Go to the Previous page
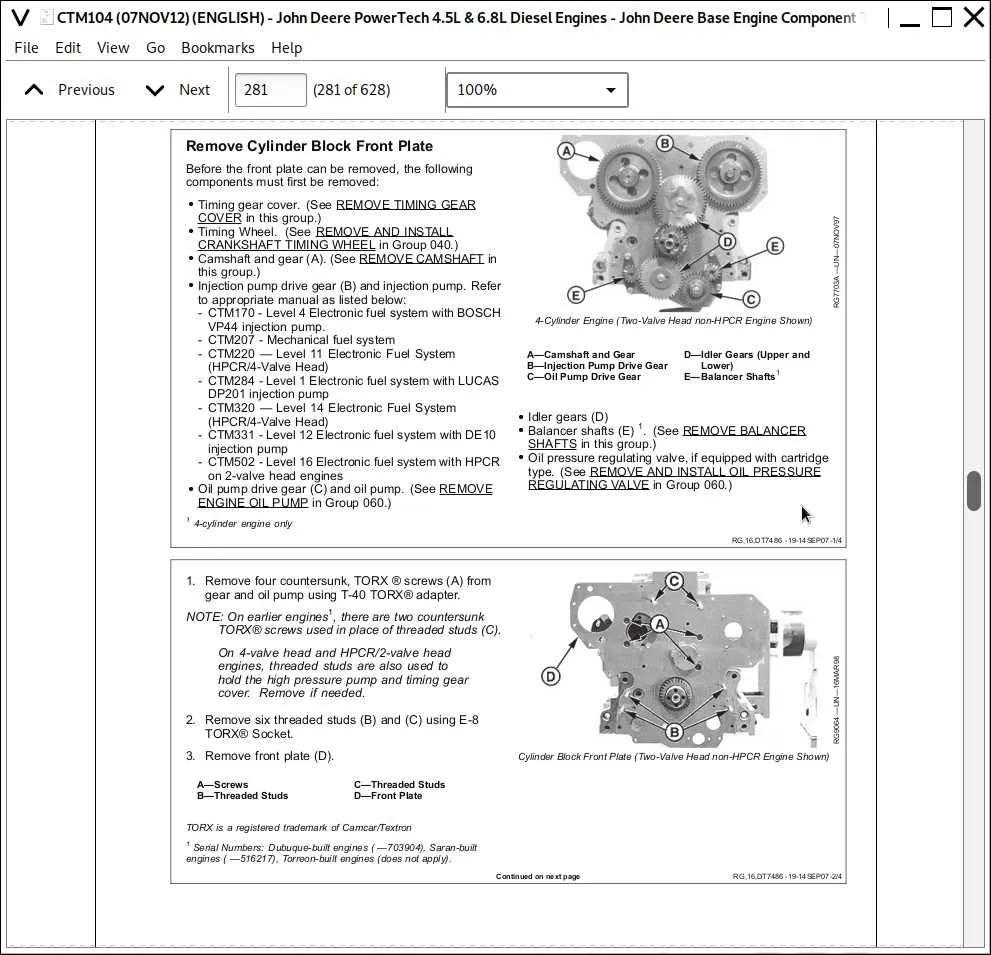Screen dimensions: 991x955 tap(70, 90)
